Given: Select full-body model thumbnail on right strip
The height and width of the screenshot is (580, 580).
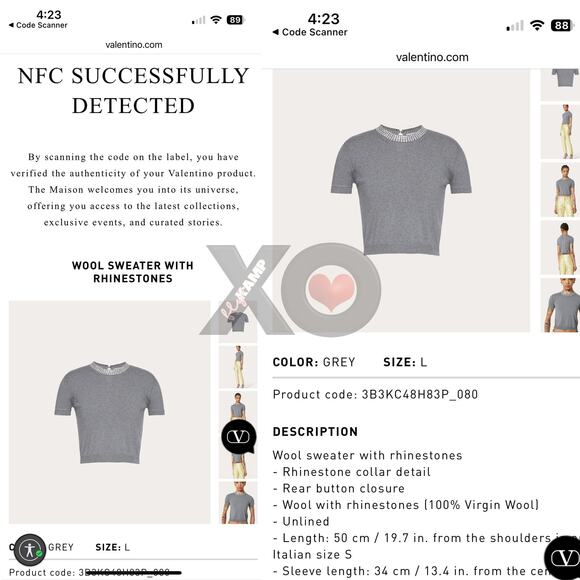Looking at the screenshot, I should (564, 132).
